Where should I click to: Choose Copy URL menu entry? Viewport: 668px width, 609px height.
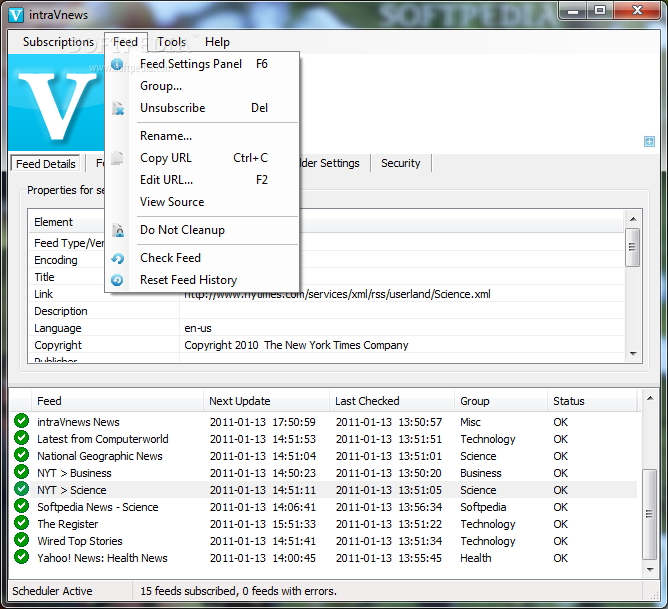(202, 158)
